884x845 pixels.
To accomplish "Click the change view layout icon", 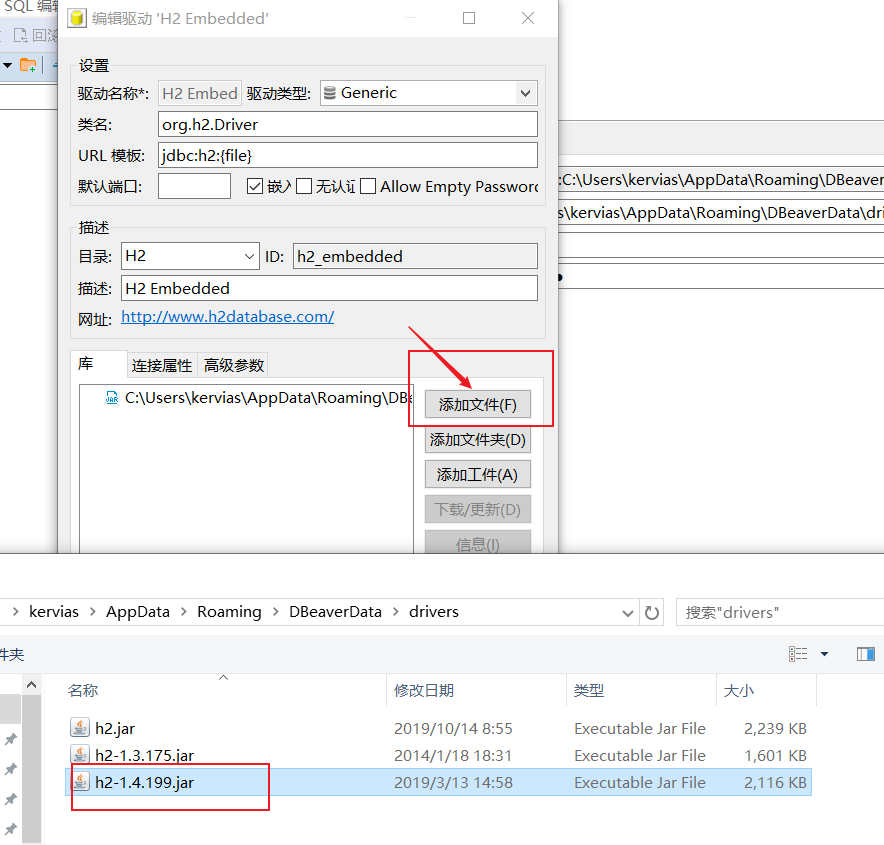I will coord(798,654).
